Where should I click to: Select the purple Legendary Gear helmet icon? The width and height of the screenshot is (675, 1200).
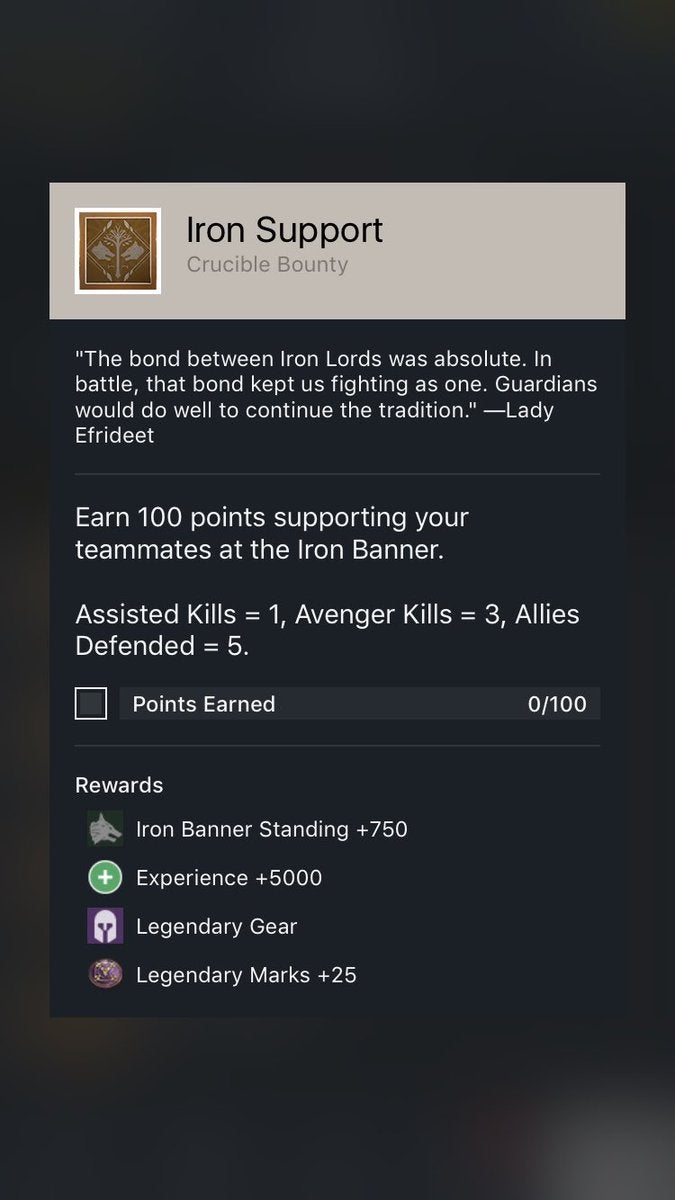[x=105, y=926]
